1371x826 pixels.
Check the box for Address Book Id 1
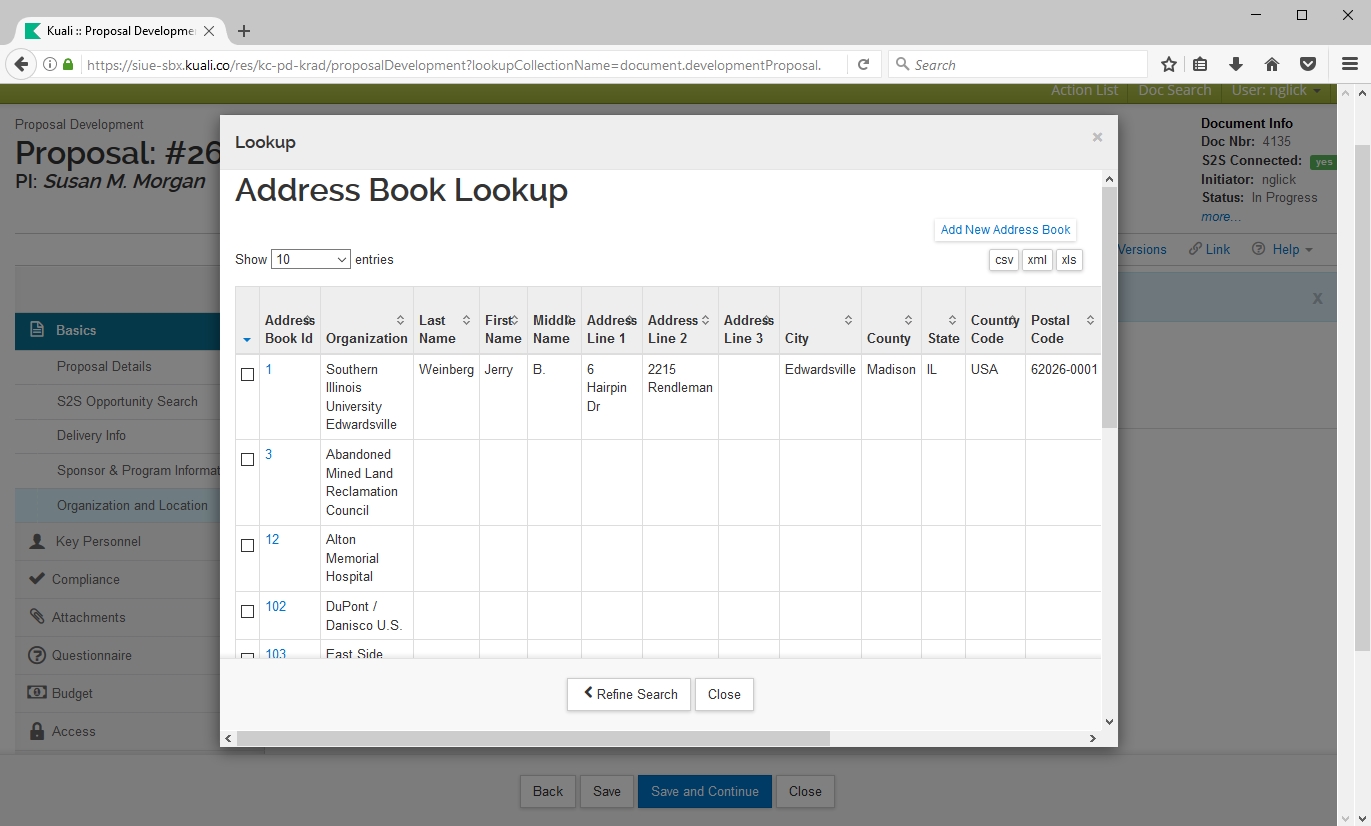[248, 375]
